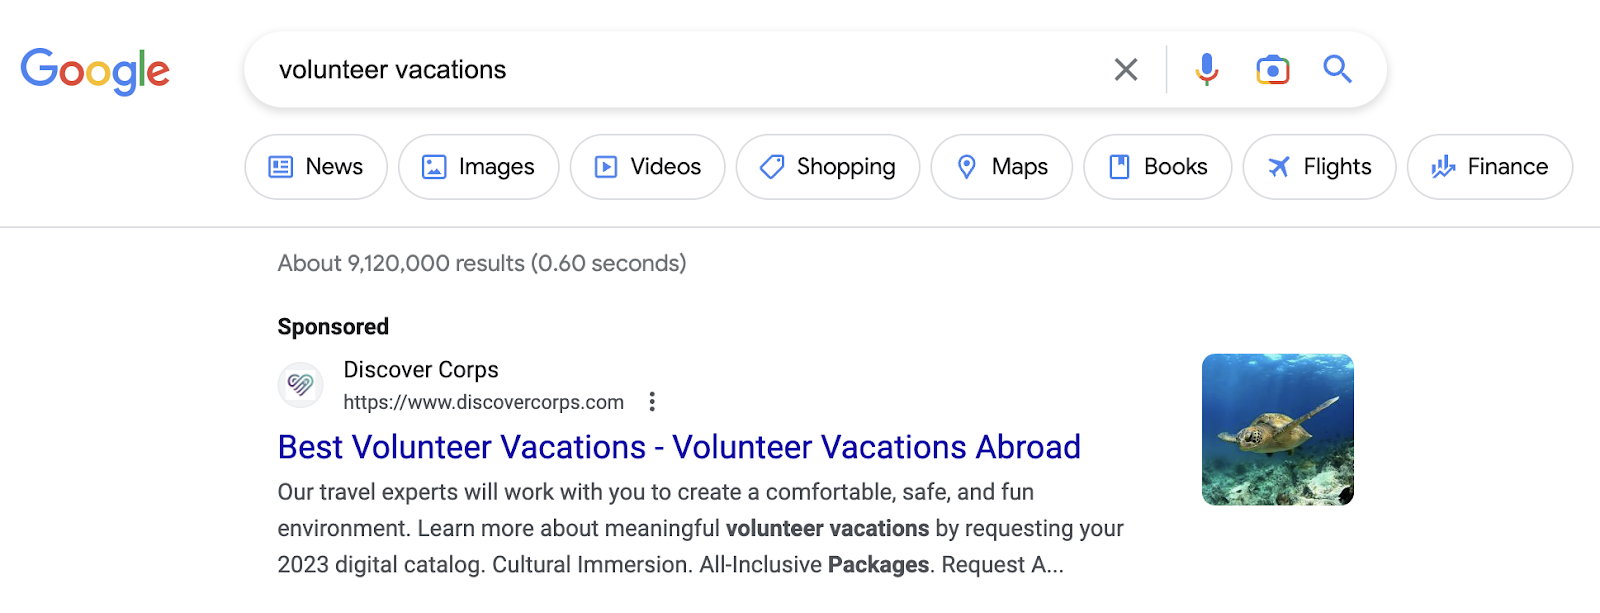Click the Google logo

click(x=95, y=71)
